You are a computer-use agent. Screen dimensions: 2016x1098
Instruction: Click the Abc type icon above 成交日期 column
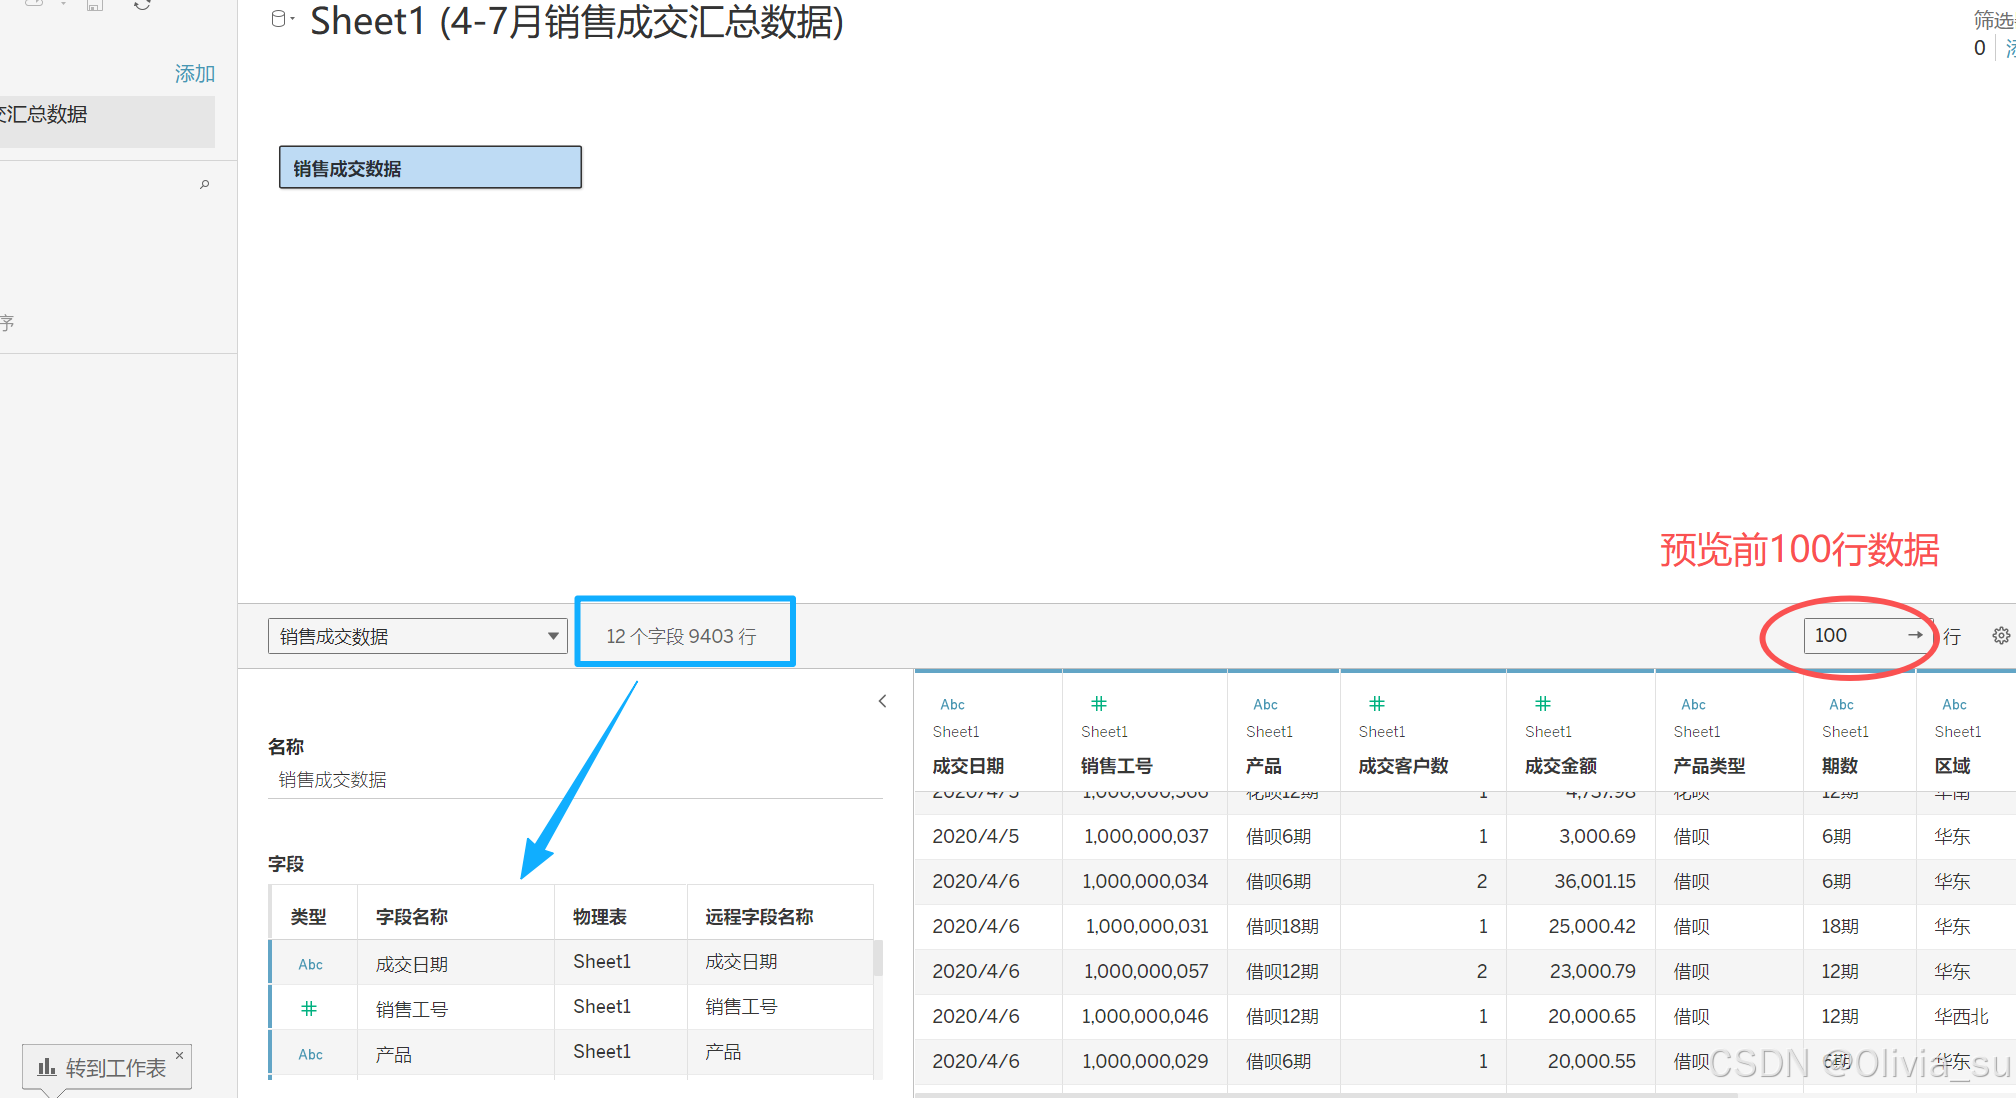pyautogui.click(x=952, y=704)
